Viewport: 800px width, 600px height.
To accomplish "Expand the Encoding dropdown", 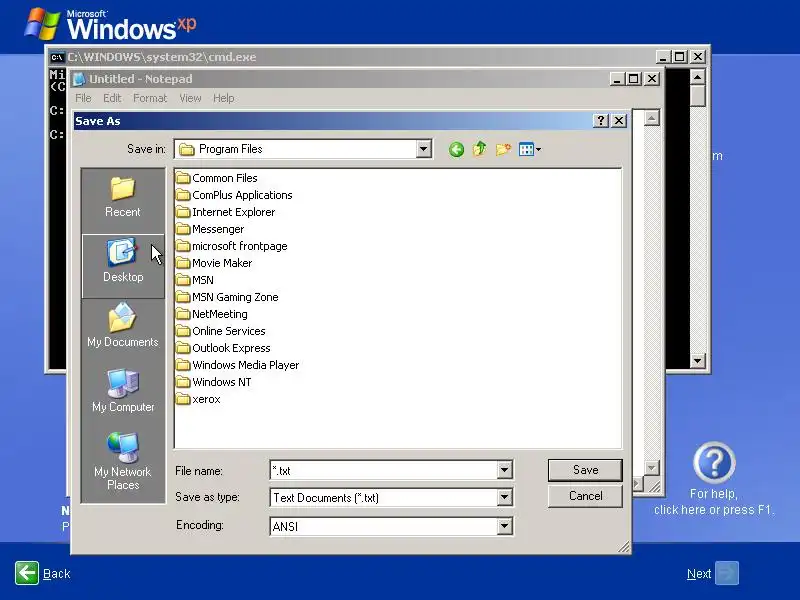I will (x=504, y=526).
